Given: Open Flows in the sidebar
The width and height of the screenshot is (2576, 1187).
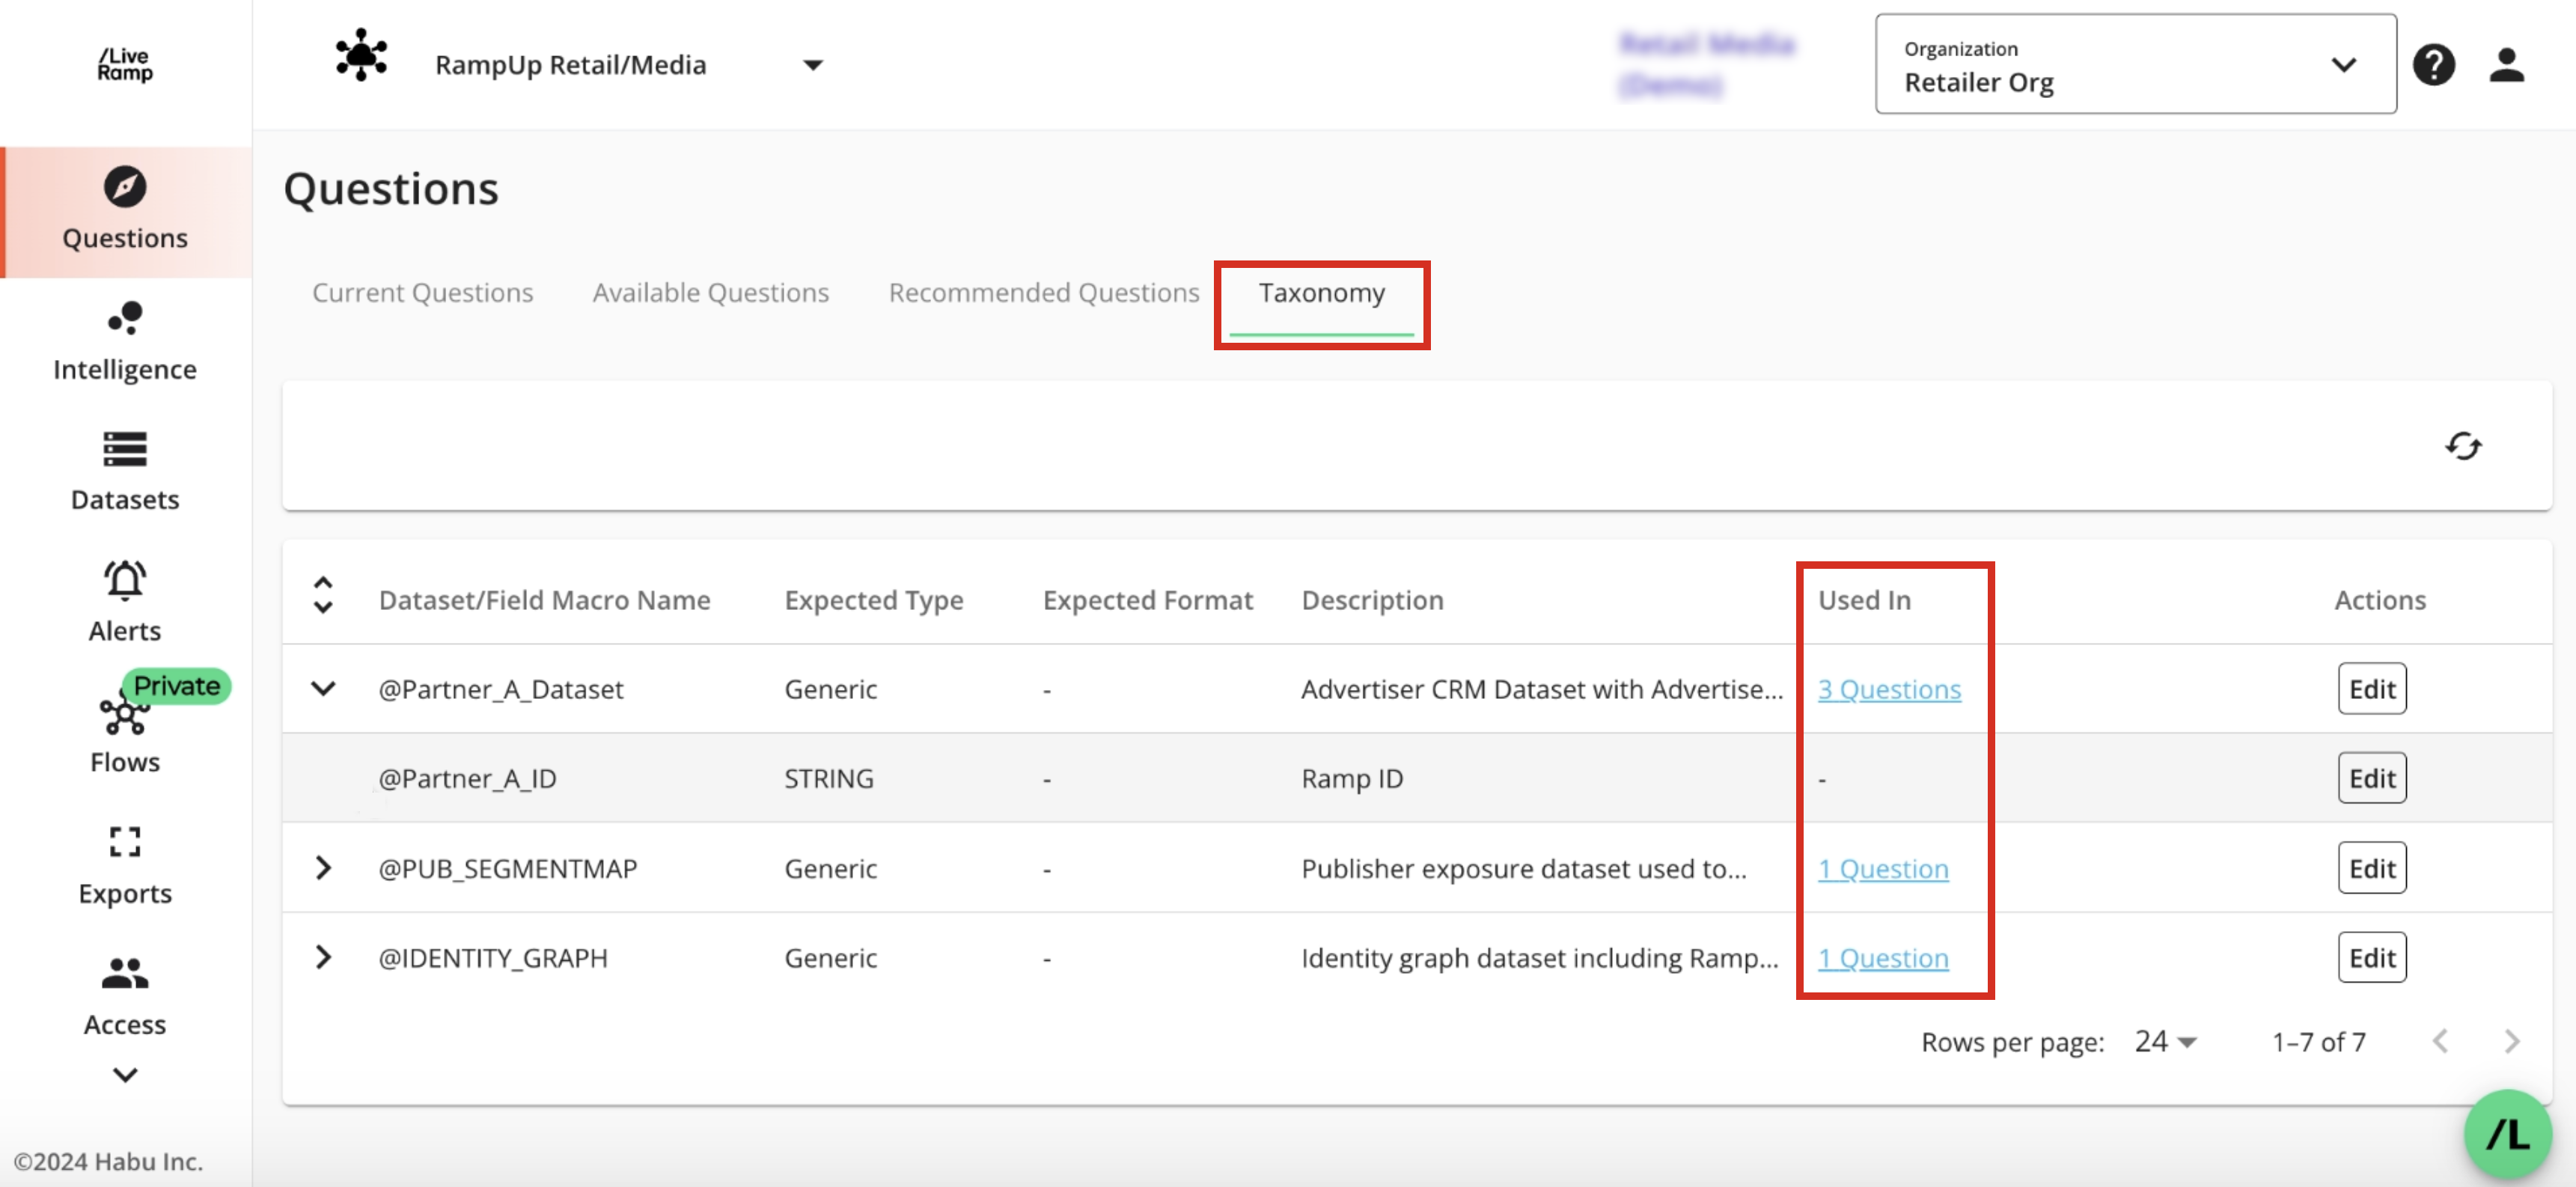Looking at the screenshot, I should [x=125, y=734].
